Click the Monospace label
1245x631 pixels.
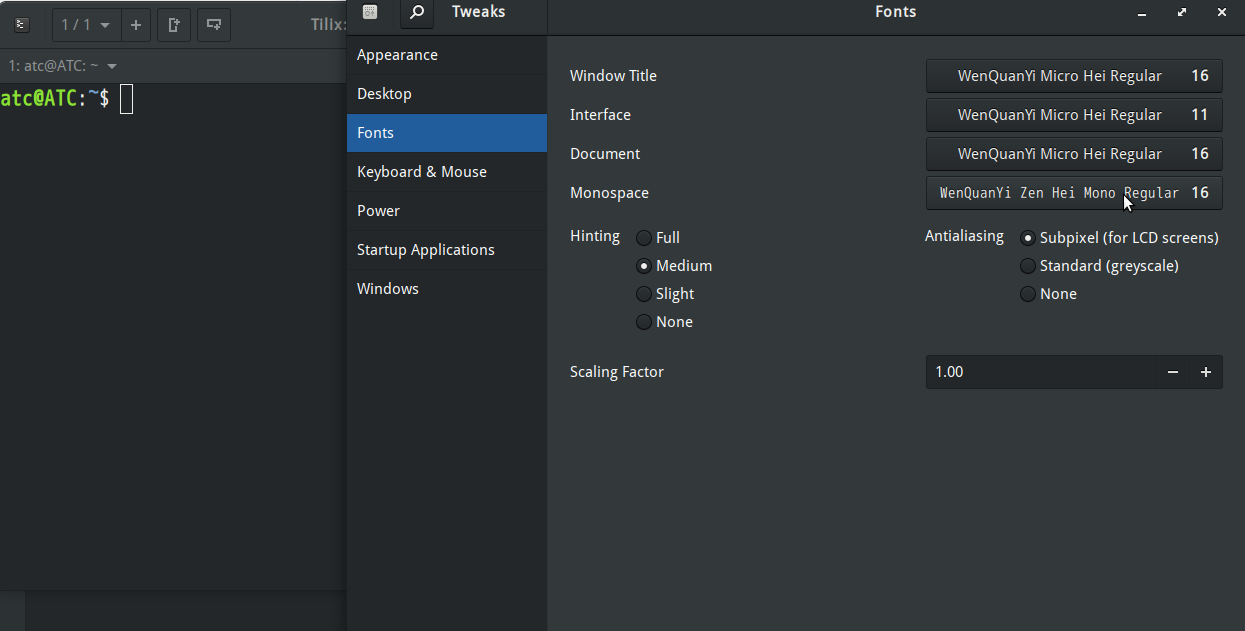609,193
